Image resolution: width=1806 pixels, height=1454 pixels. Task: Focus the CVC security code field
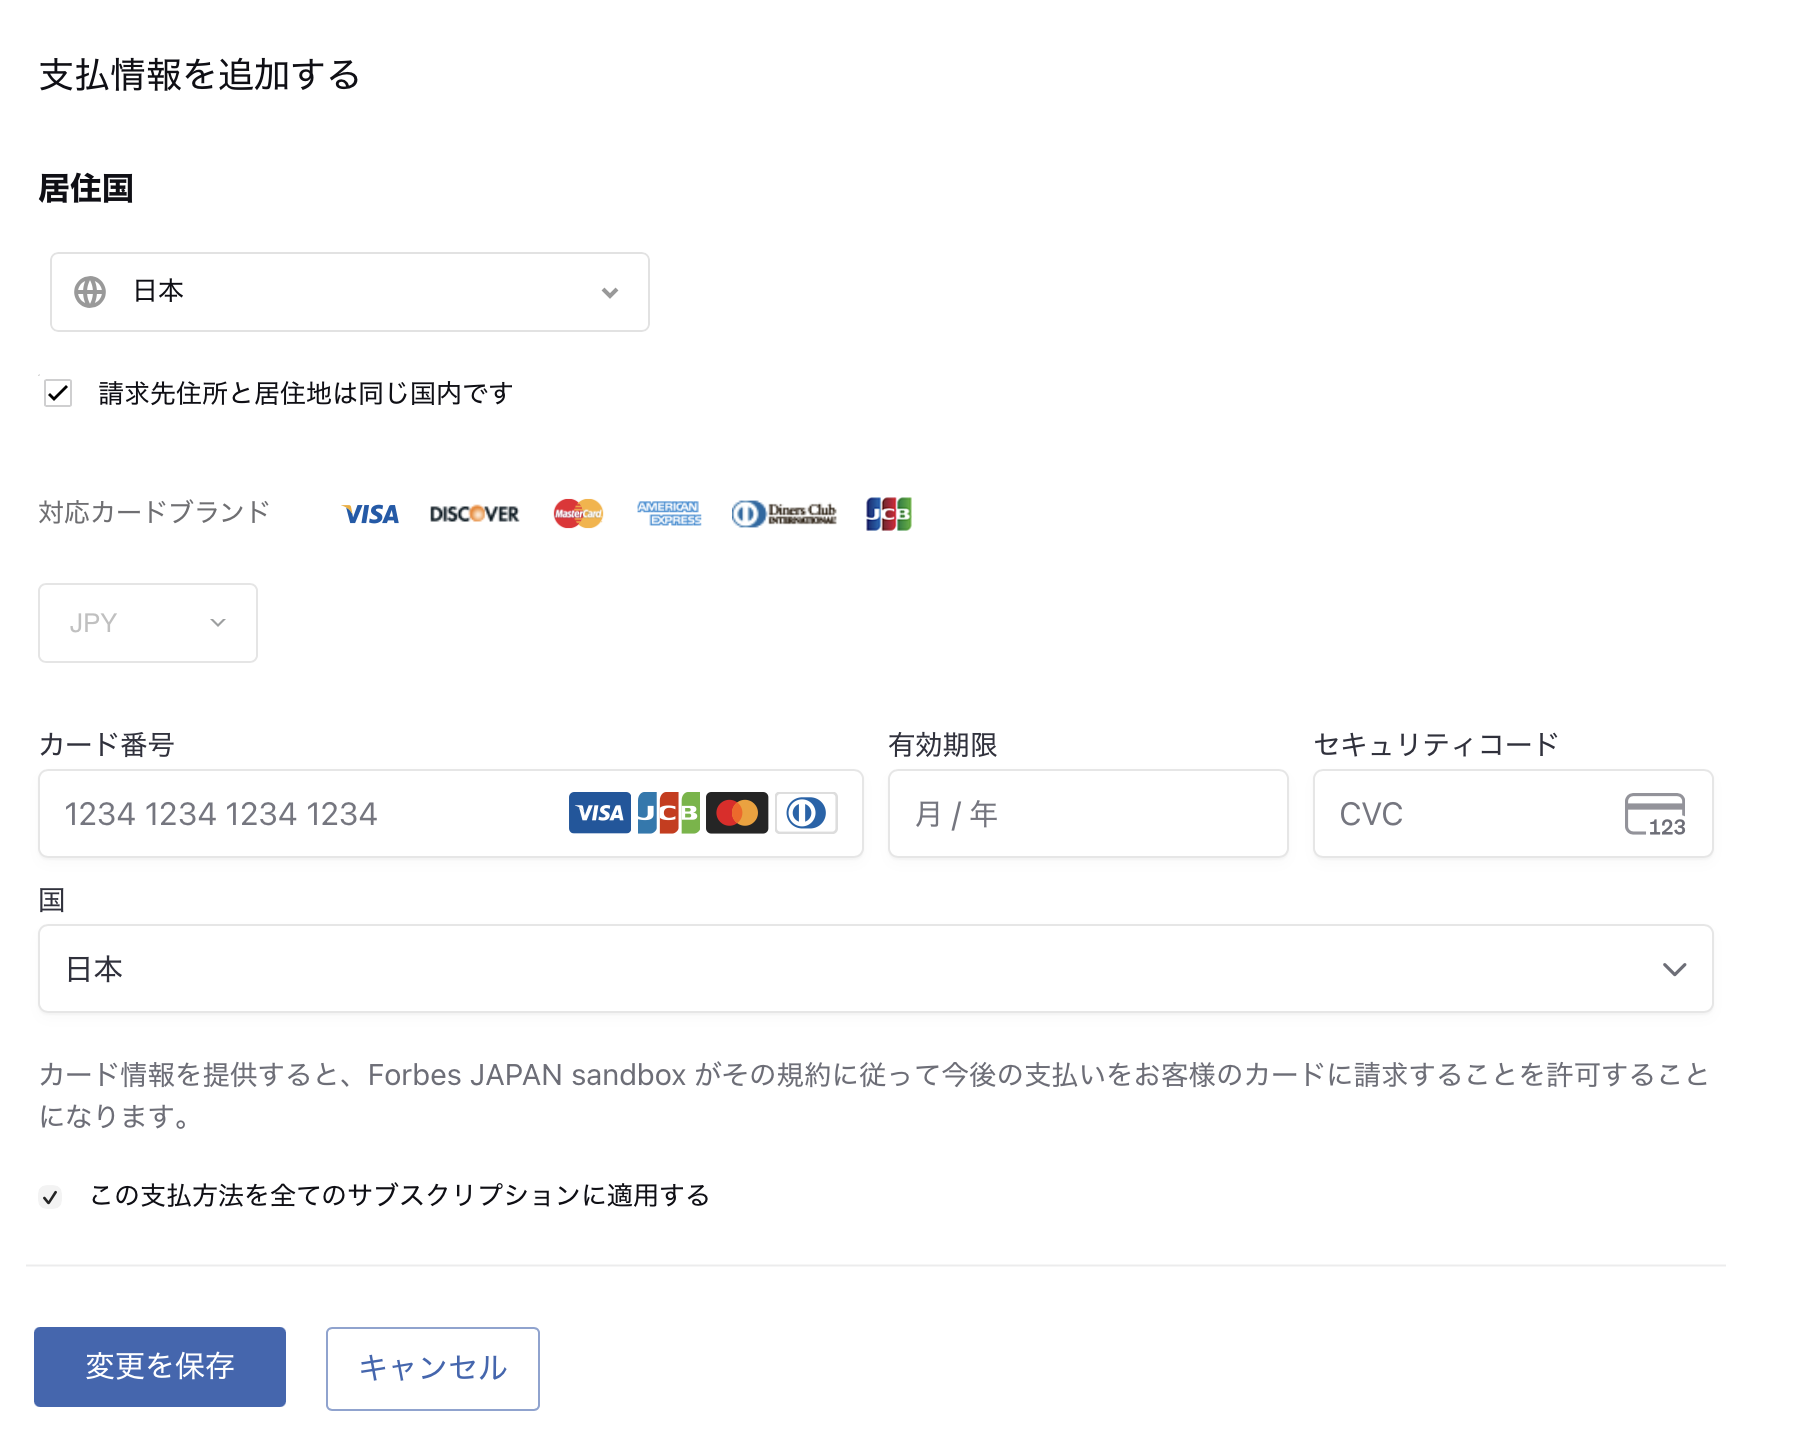[x=1513, y=813]
